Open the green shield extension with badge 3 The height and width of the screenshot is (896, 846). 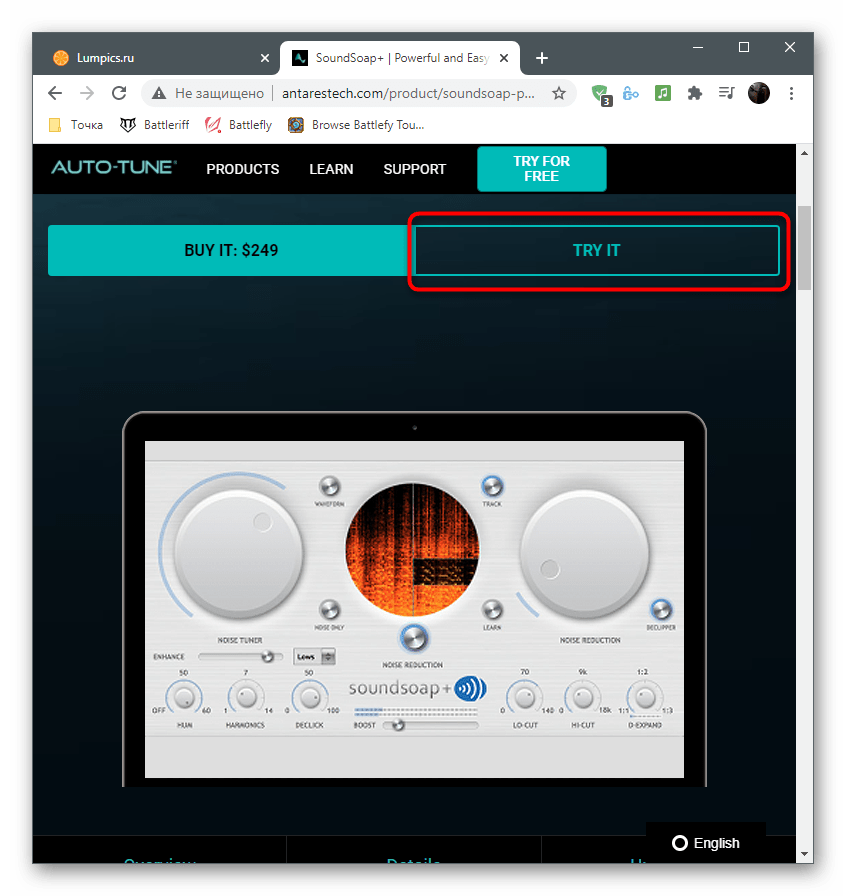click(601, 94)
